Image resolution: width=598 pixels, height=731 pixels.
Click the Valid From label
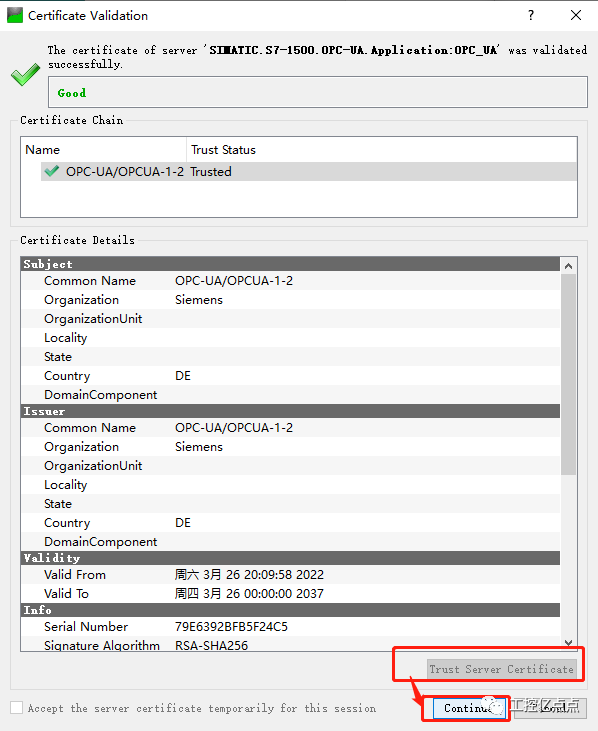coord(75,574)
